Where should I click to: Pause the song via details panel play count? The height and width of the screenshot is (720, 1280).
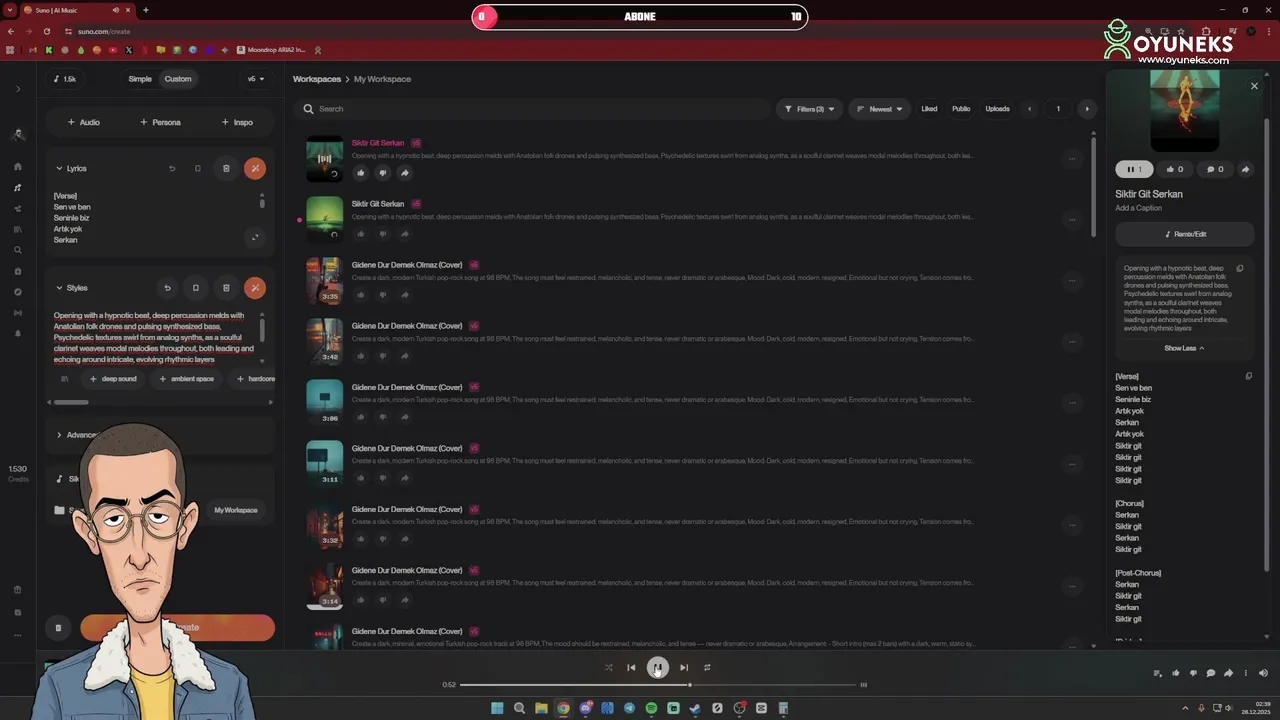tap(1134, 169)
